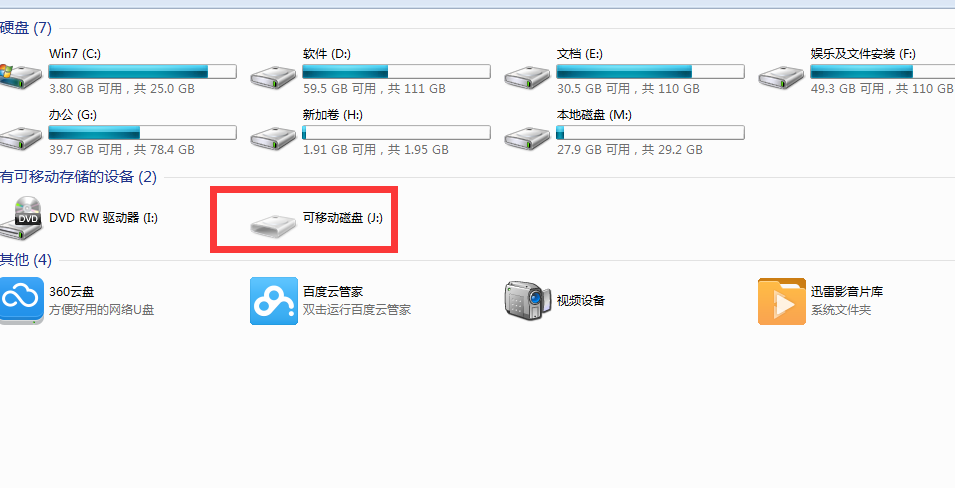Viewport: 955px width, 488px height.
Task: Select the 文档 (E:) drive icon
Action: coord(527,76)
